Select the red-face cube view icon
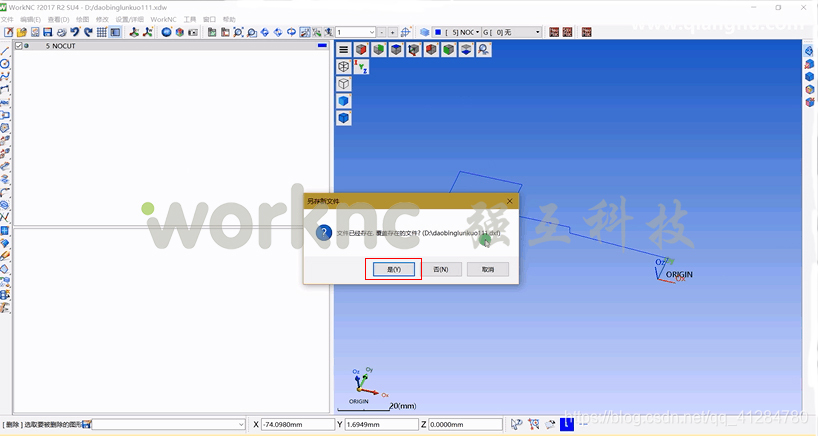Image resolution: width=818 pixels, height=436 pixels. [361, 50]
